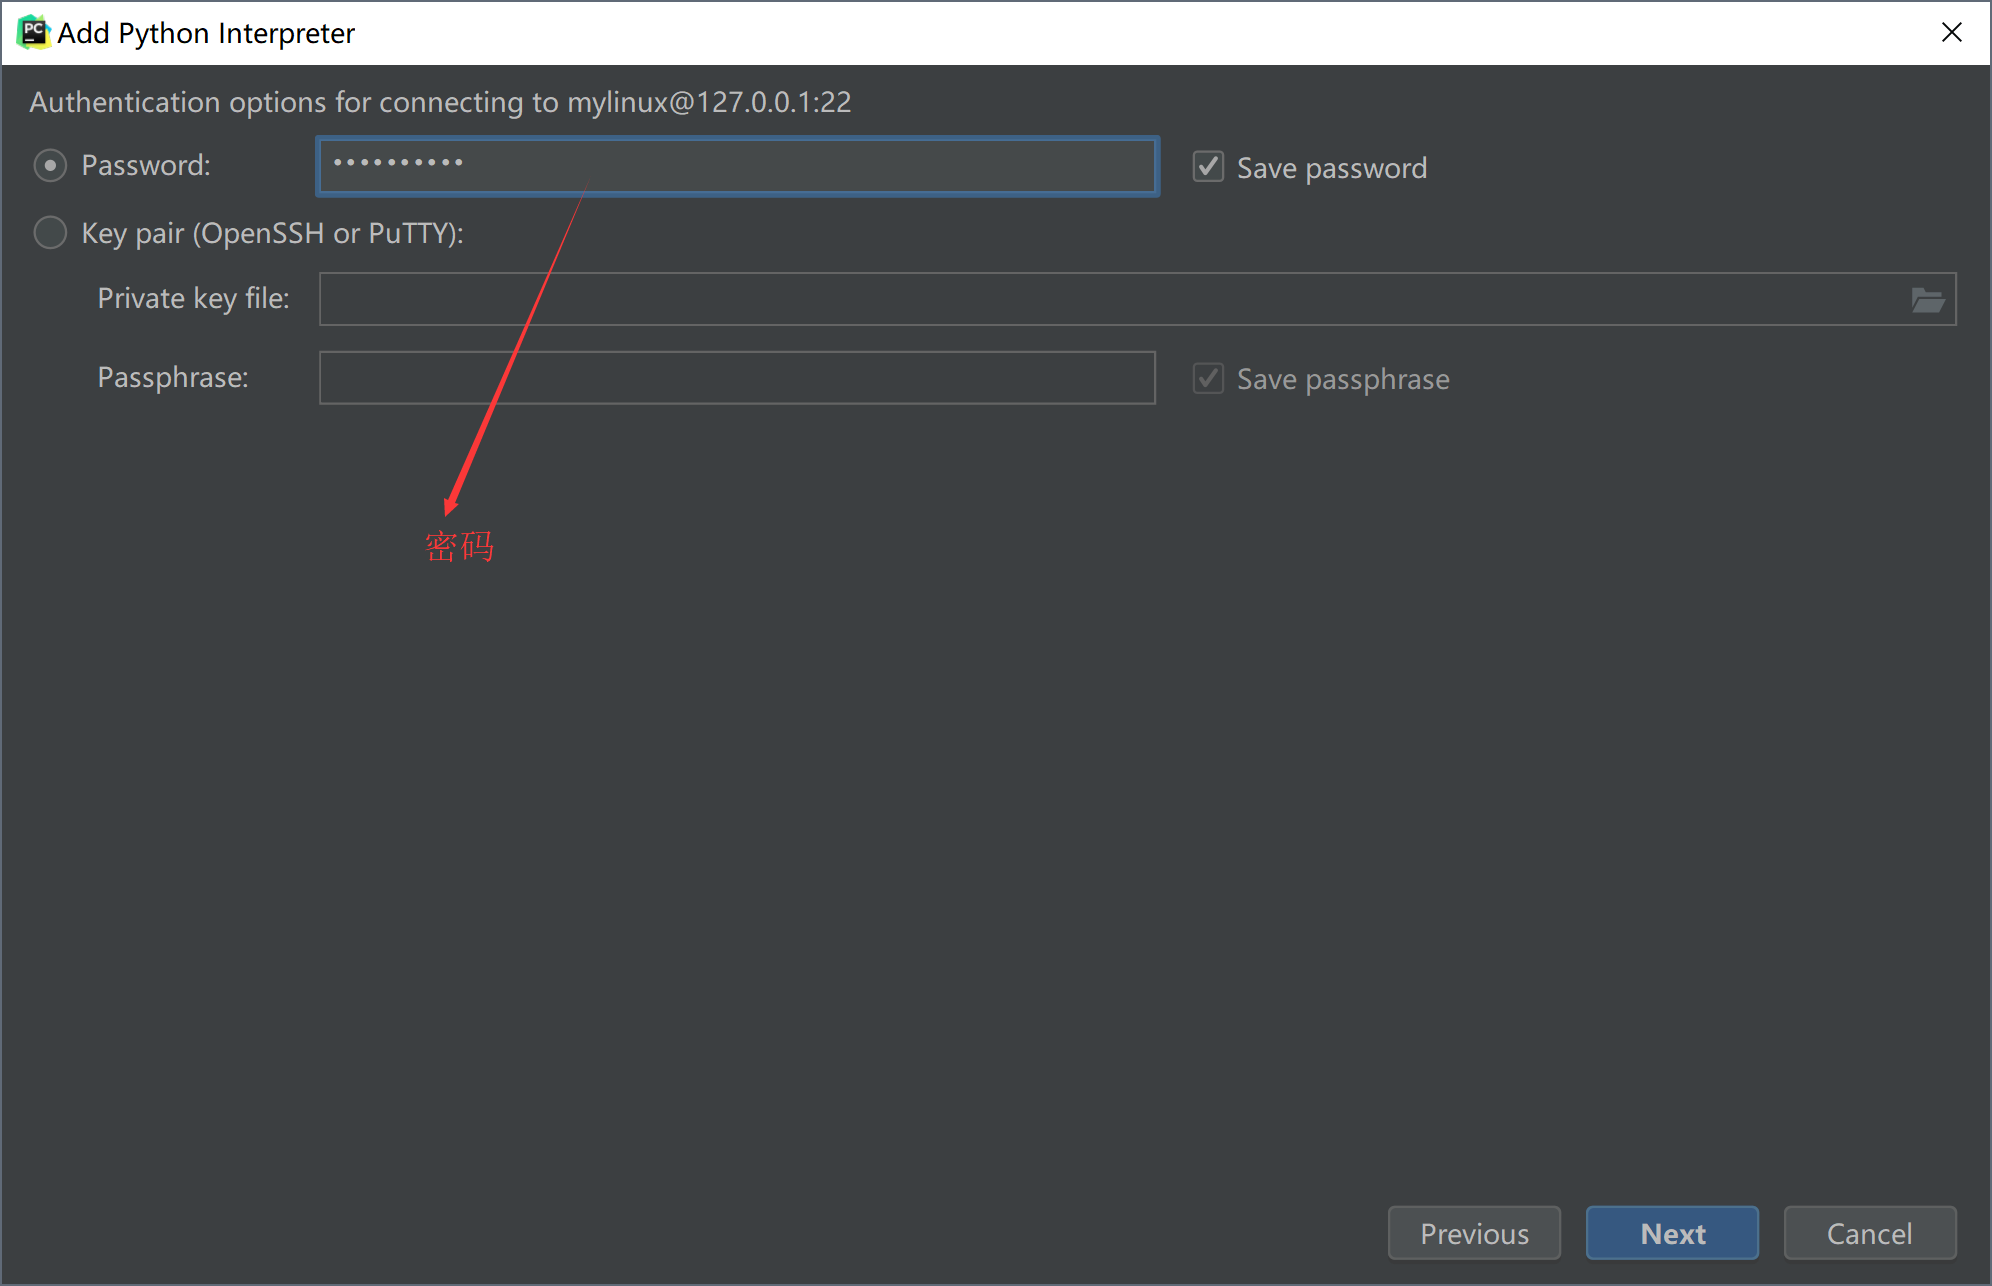Image resolution: width=1992 pixels, height=1286 pixels.
Task: Click the Private key file label
Action: click(193, 299)
